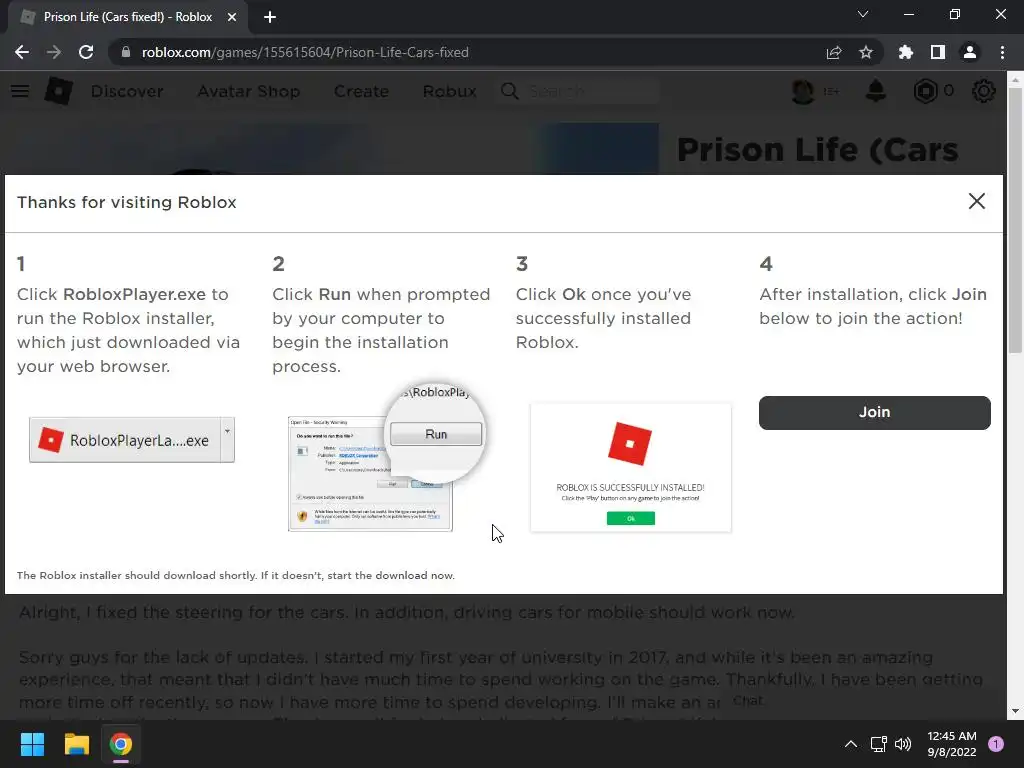Viewport: 1024px width, 768px height.
Task: Open the Roblox hamburger navigation menu
Action: 20,91
